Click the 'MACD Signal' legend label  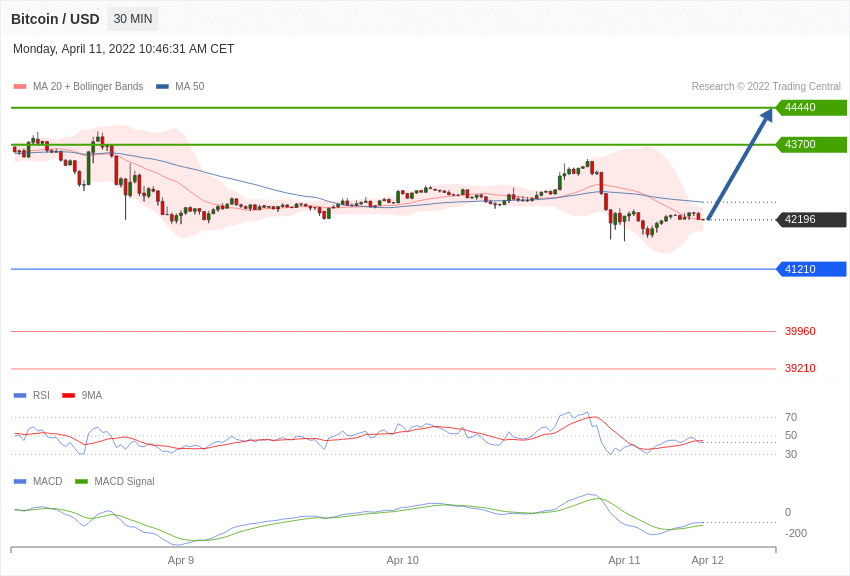pos(124,481)
